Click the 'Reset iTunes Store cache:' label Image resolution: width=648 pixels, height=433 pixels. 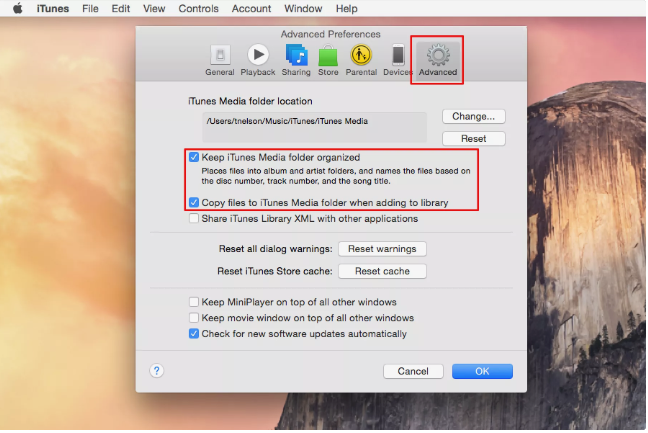click(x=275, y=271)
